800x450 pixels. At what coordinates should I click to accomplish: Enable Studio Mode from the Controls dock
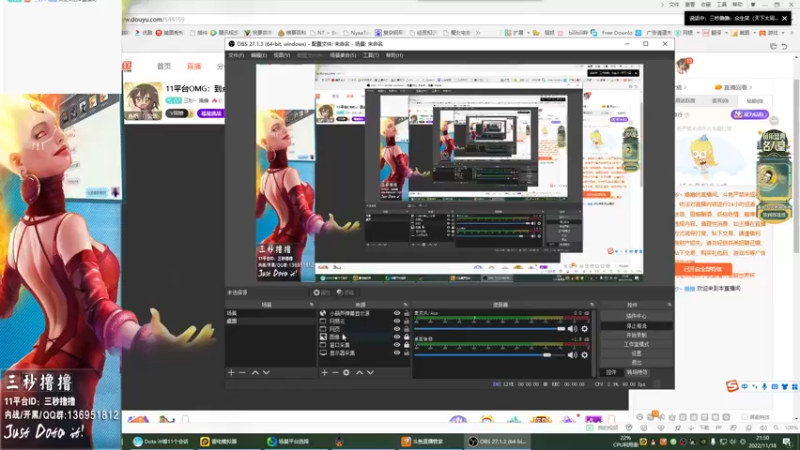(x=636, y=344)
